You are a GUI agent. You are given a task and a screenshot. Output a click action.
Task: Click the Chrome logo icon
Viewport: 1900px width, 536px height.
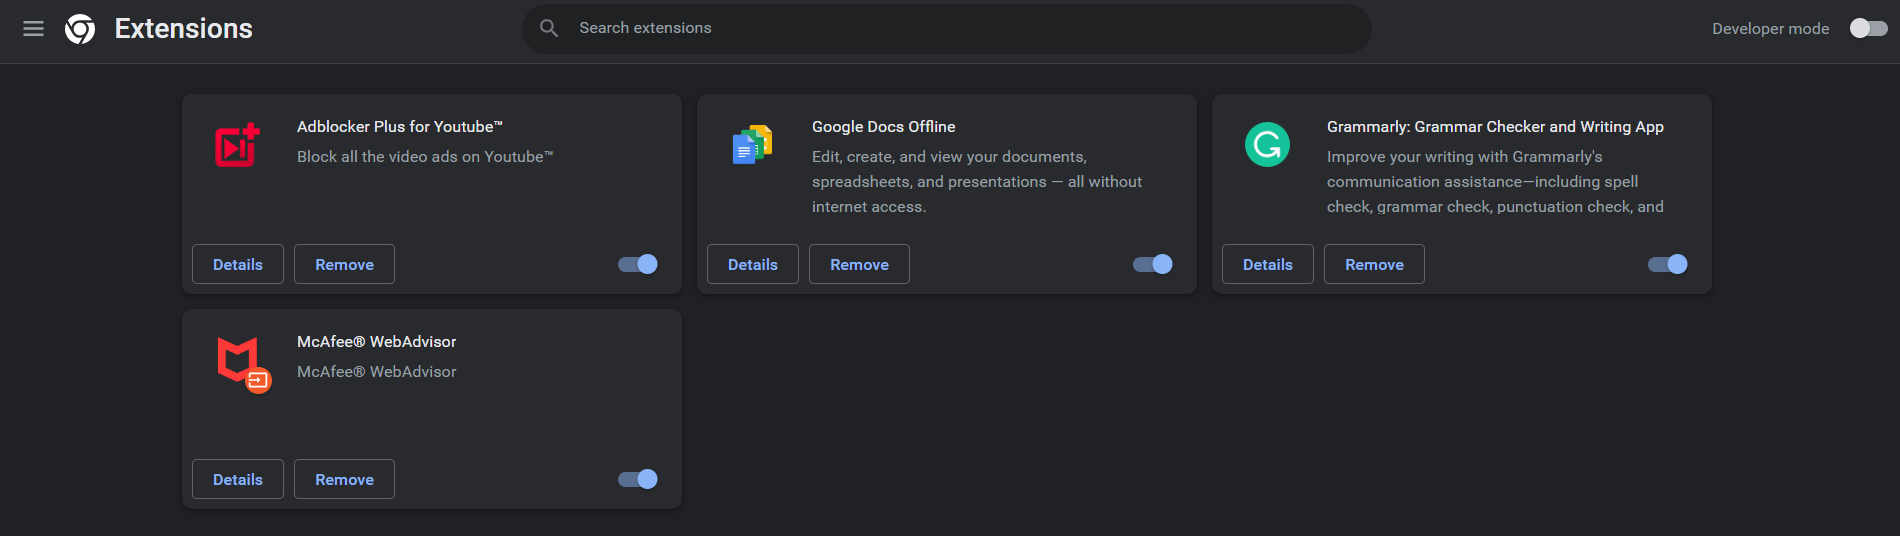(x=80, y=29)
